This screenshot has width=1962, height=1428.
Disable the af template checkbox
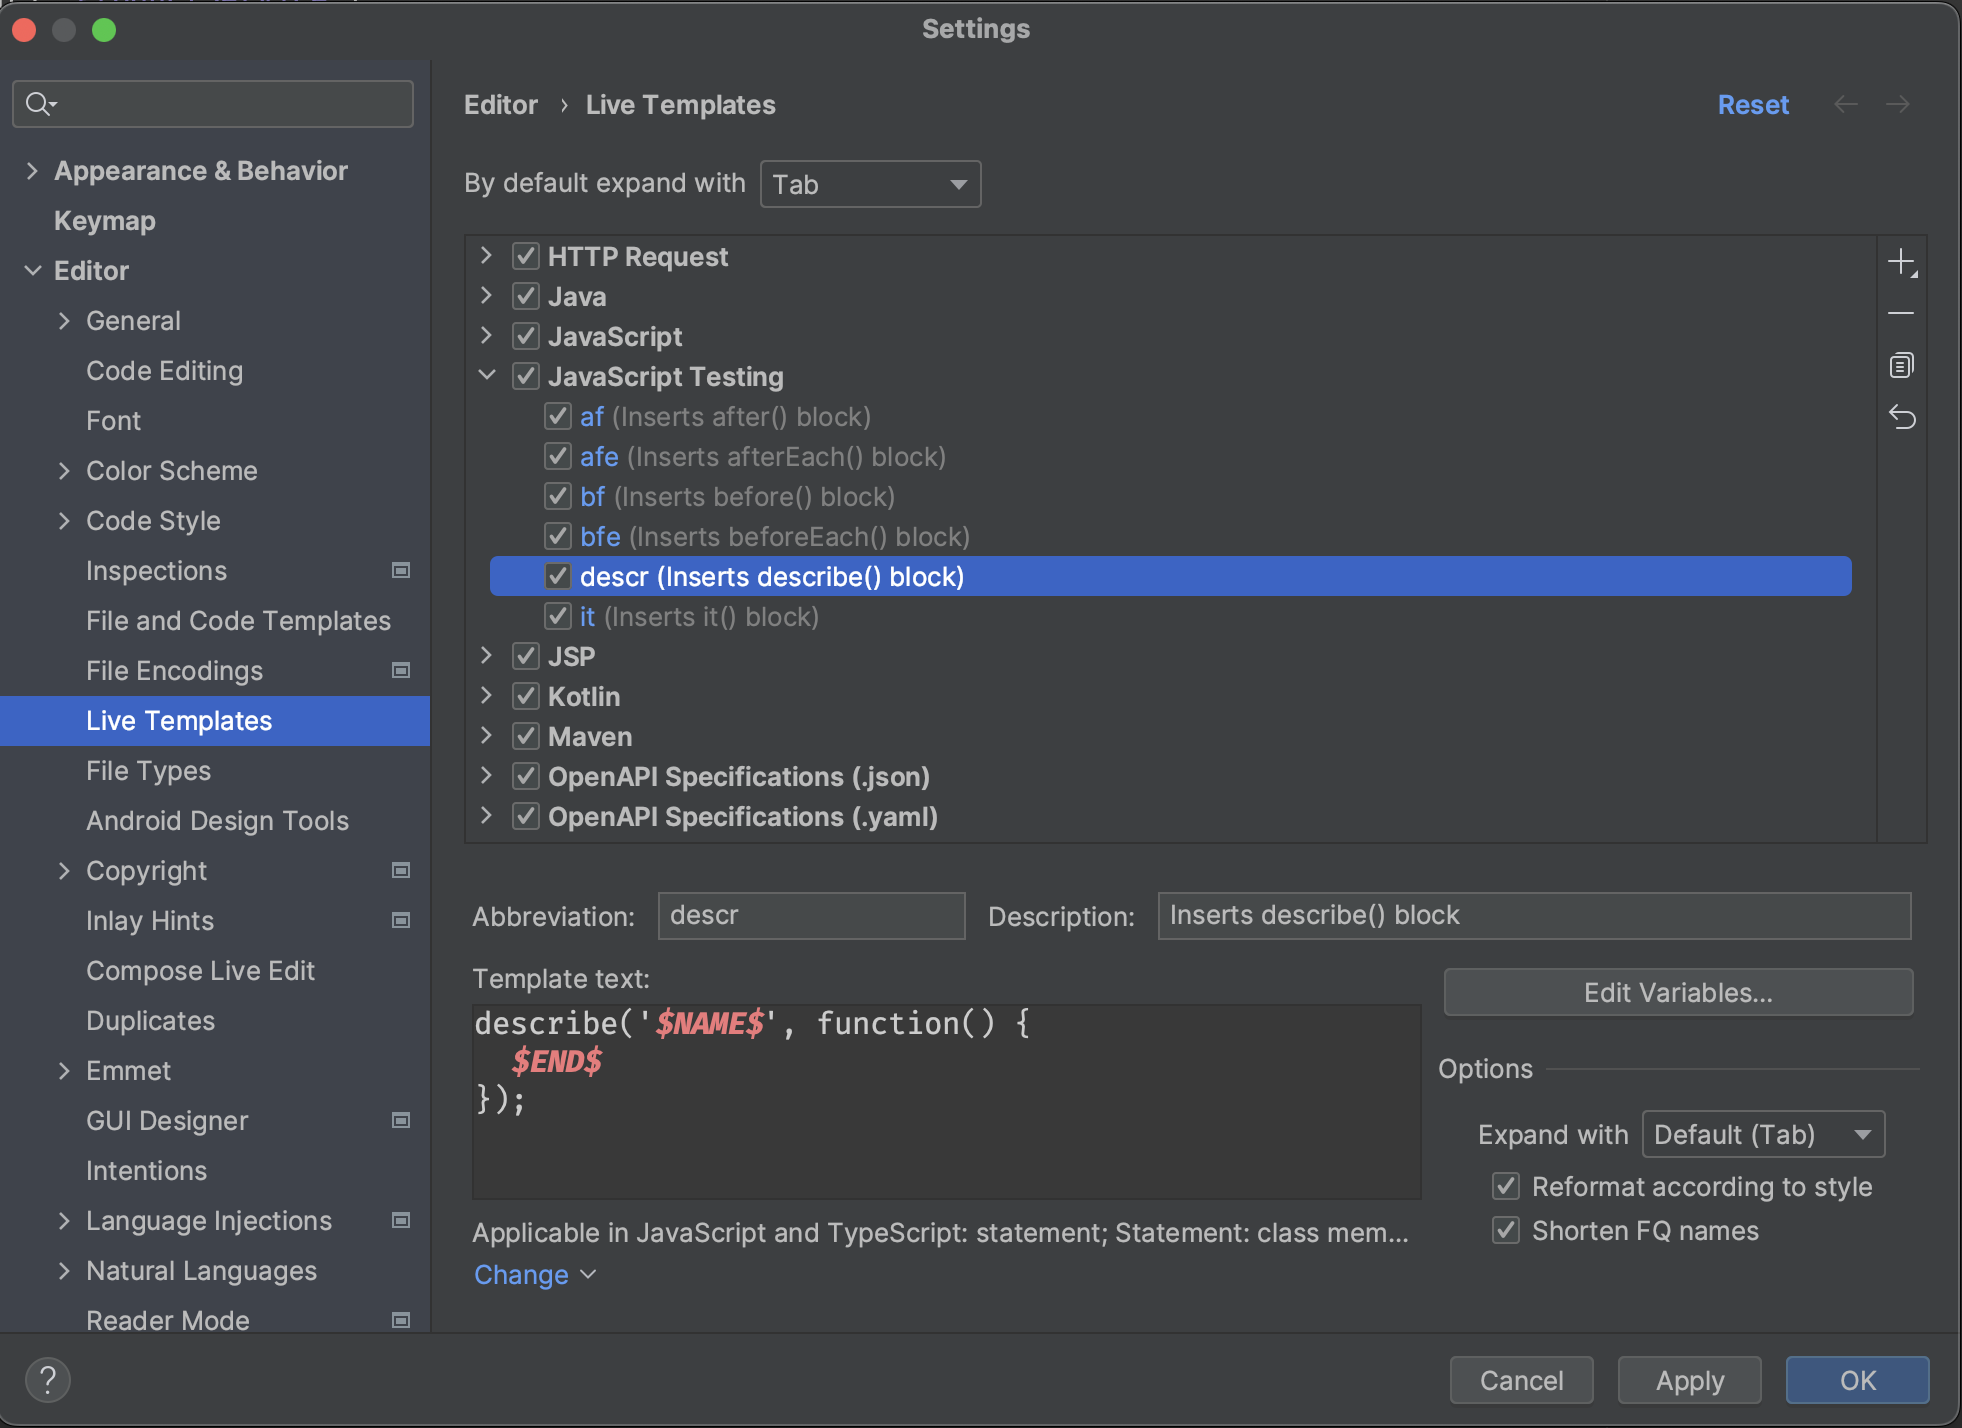[558, 416]
